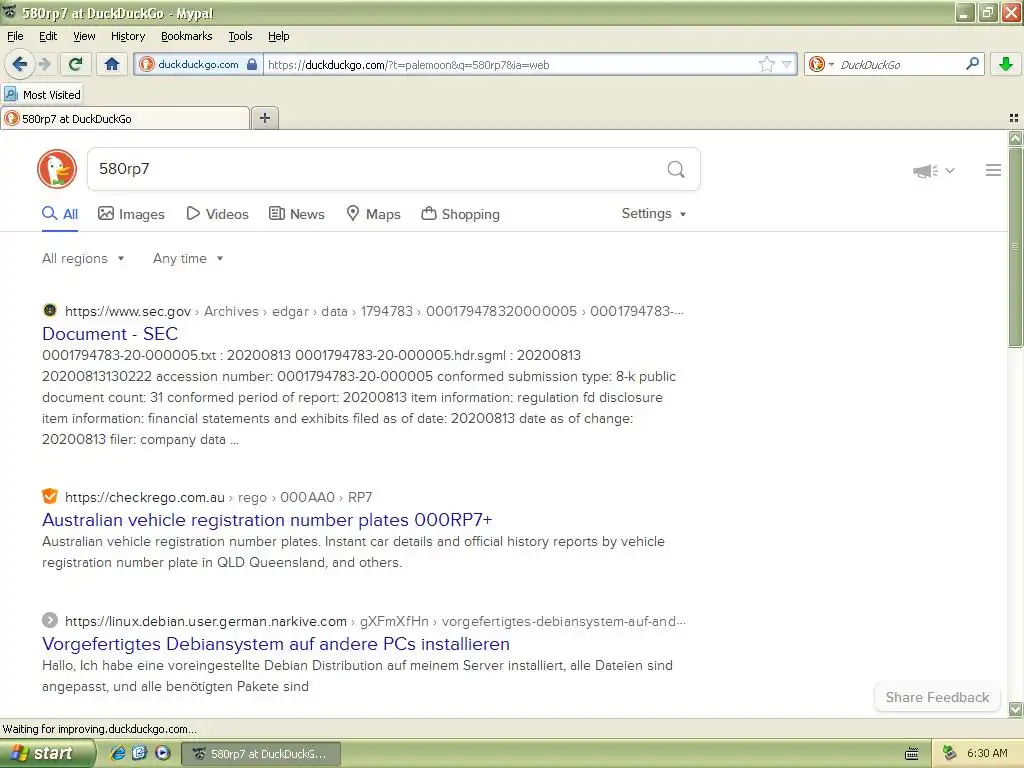Open the Most Visited bookmarks folder
The width and height of the screenshot is (1024, 768).
click(42, 95)
